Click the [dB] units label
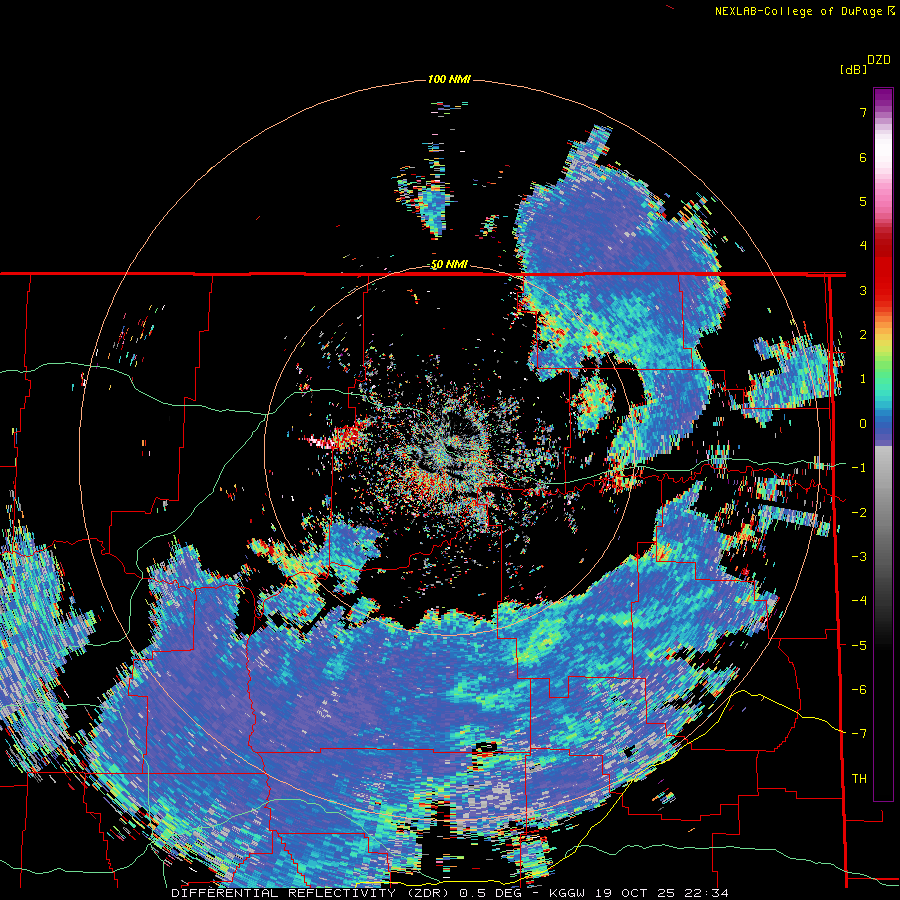 point(853,69)
